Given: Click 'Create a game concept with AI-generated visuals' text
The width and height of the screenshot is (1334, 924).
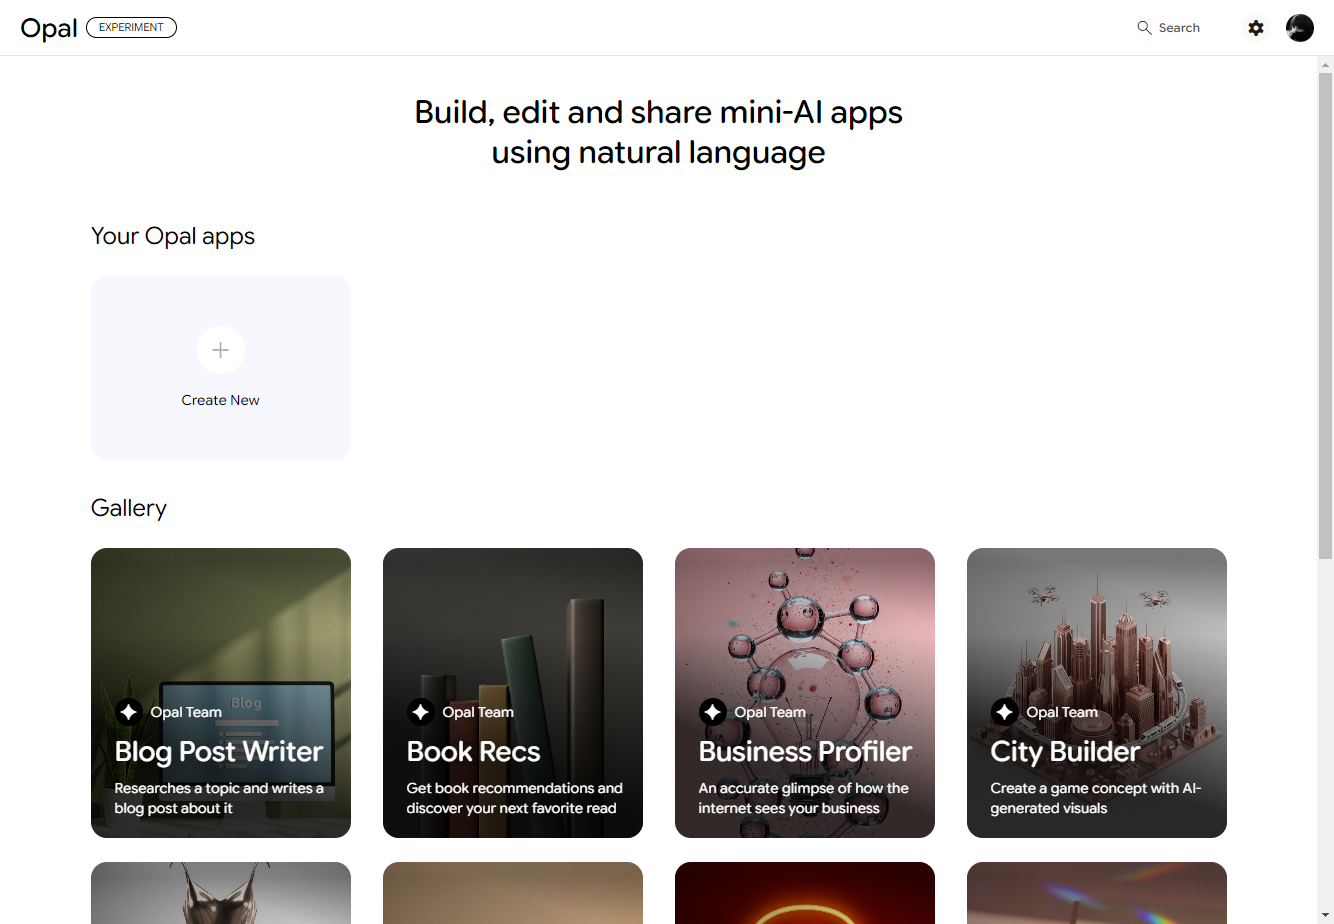Looking at the screenshot, I should tap(1095, 798).
